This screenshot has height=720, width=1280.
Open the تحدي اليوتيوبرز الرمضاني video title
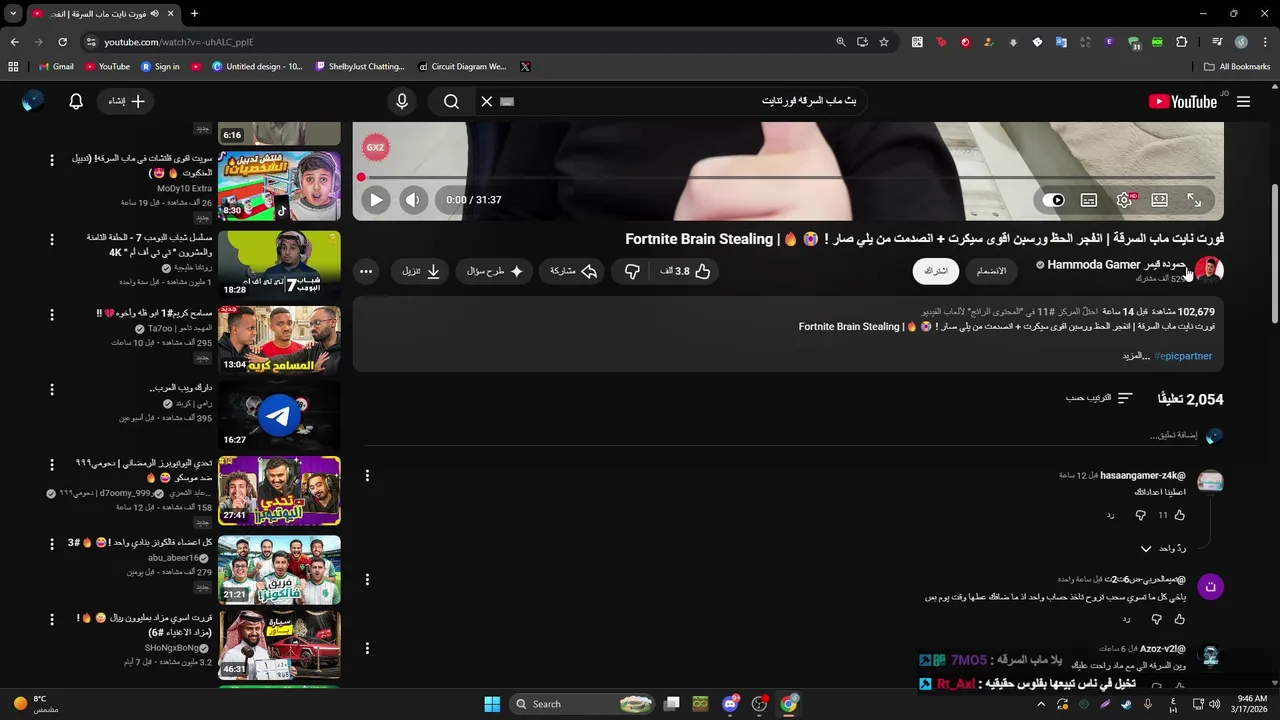pyautogui.click(x=143, y=470)
